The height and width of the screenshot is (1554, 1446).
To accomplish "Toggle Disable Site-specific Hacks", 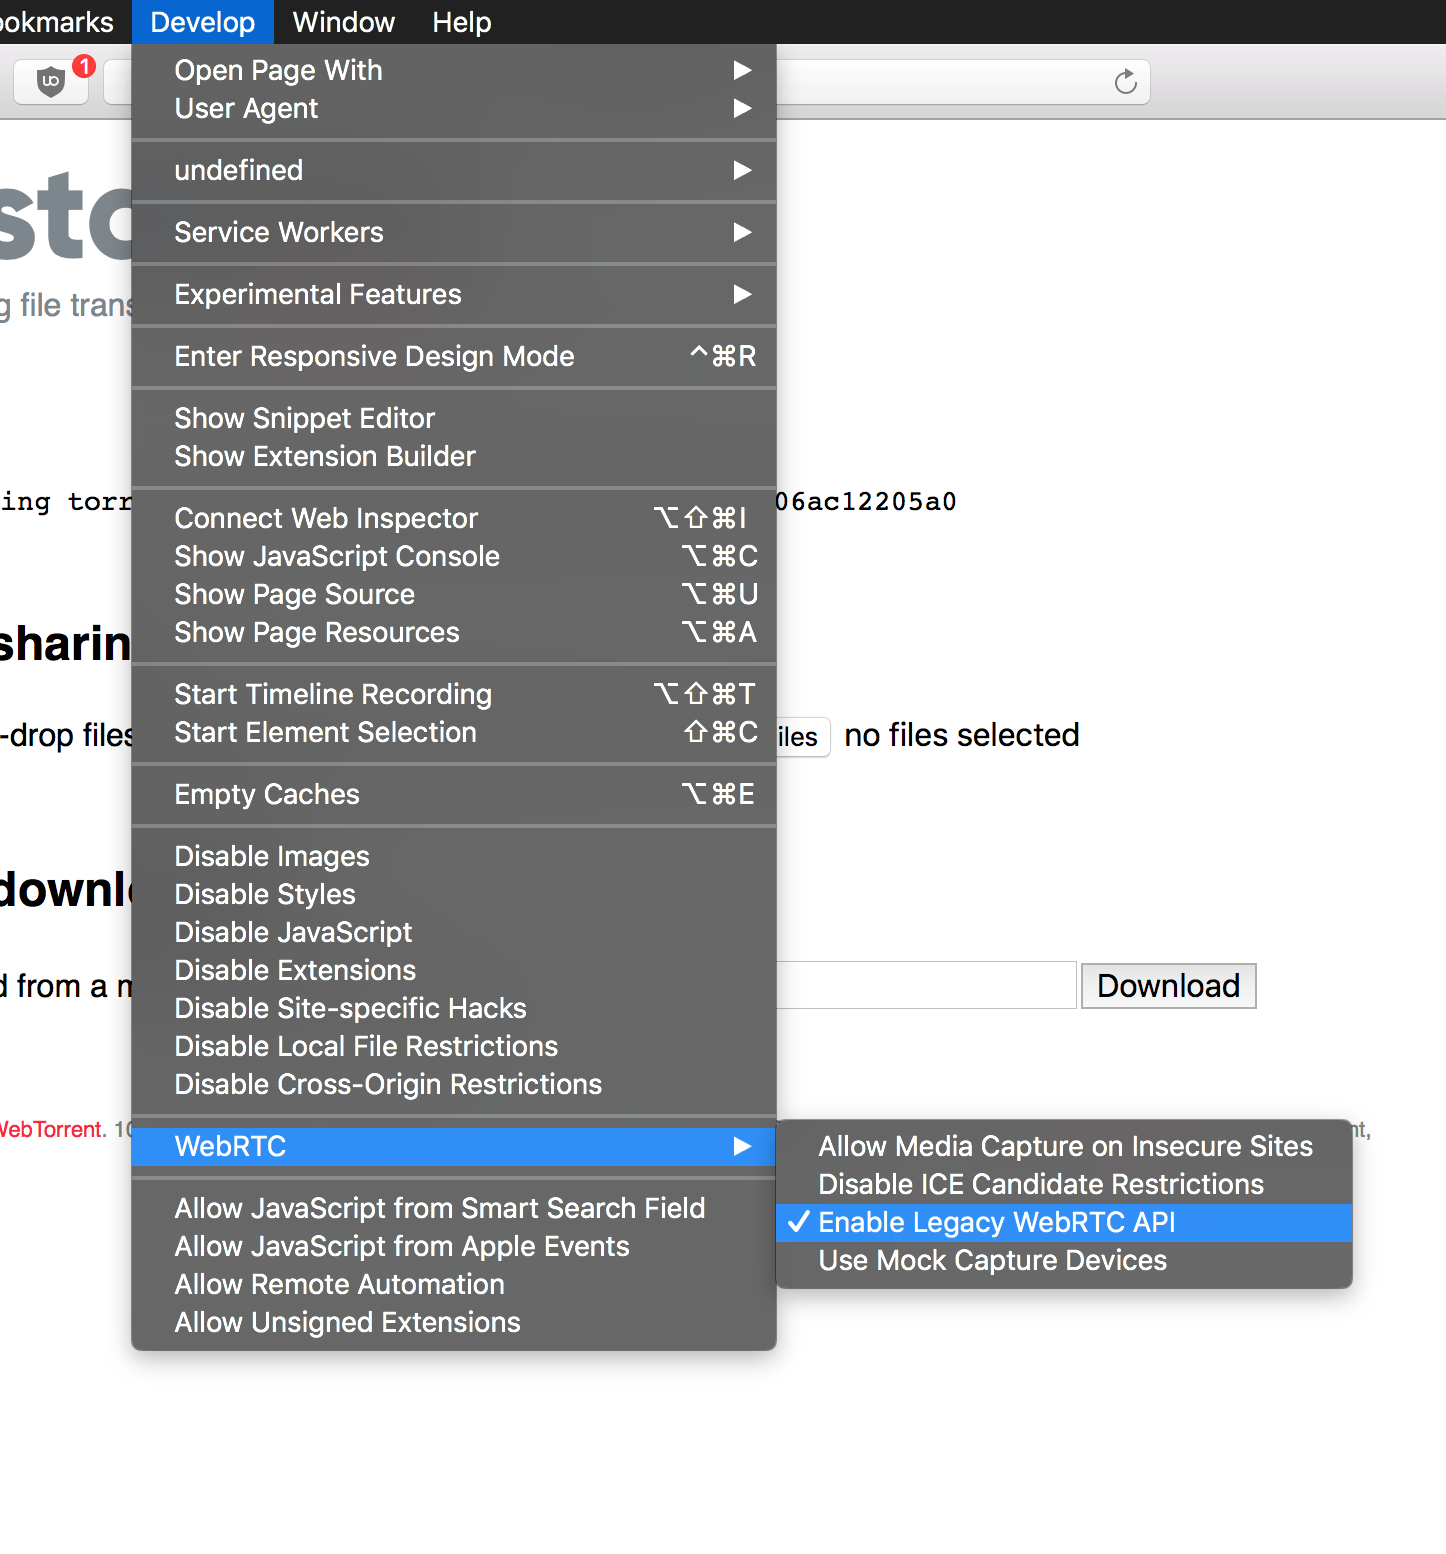I will 454,1008.
